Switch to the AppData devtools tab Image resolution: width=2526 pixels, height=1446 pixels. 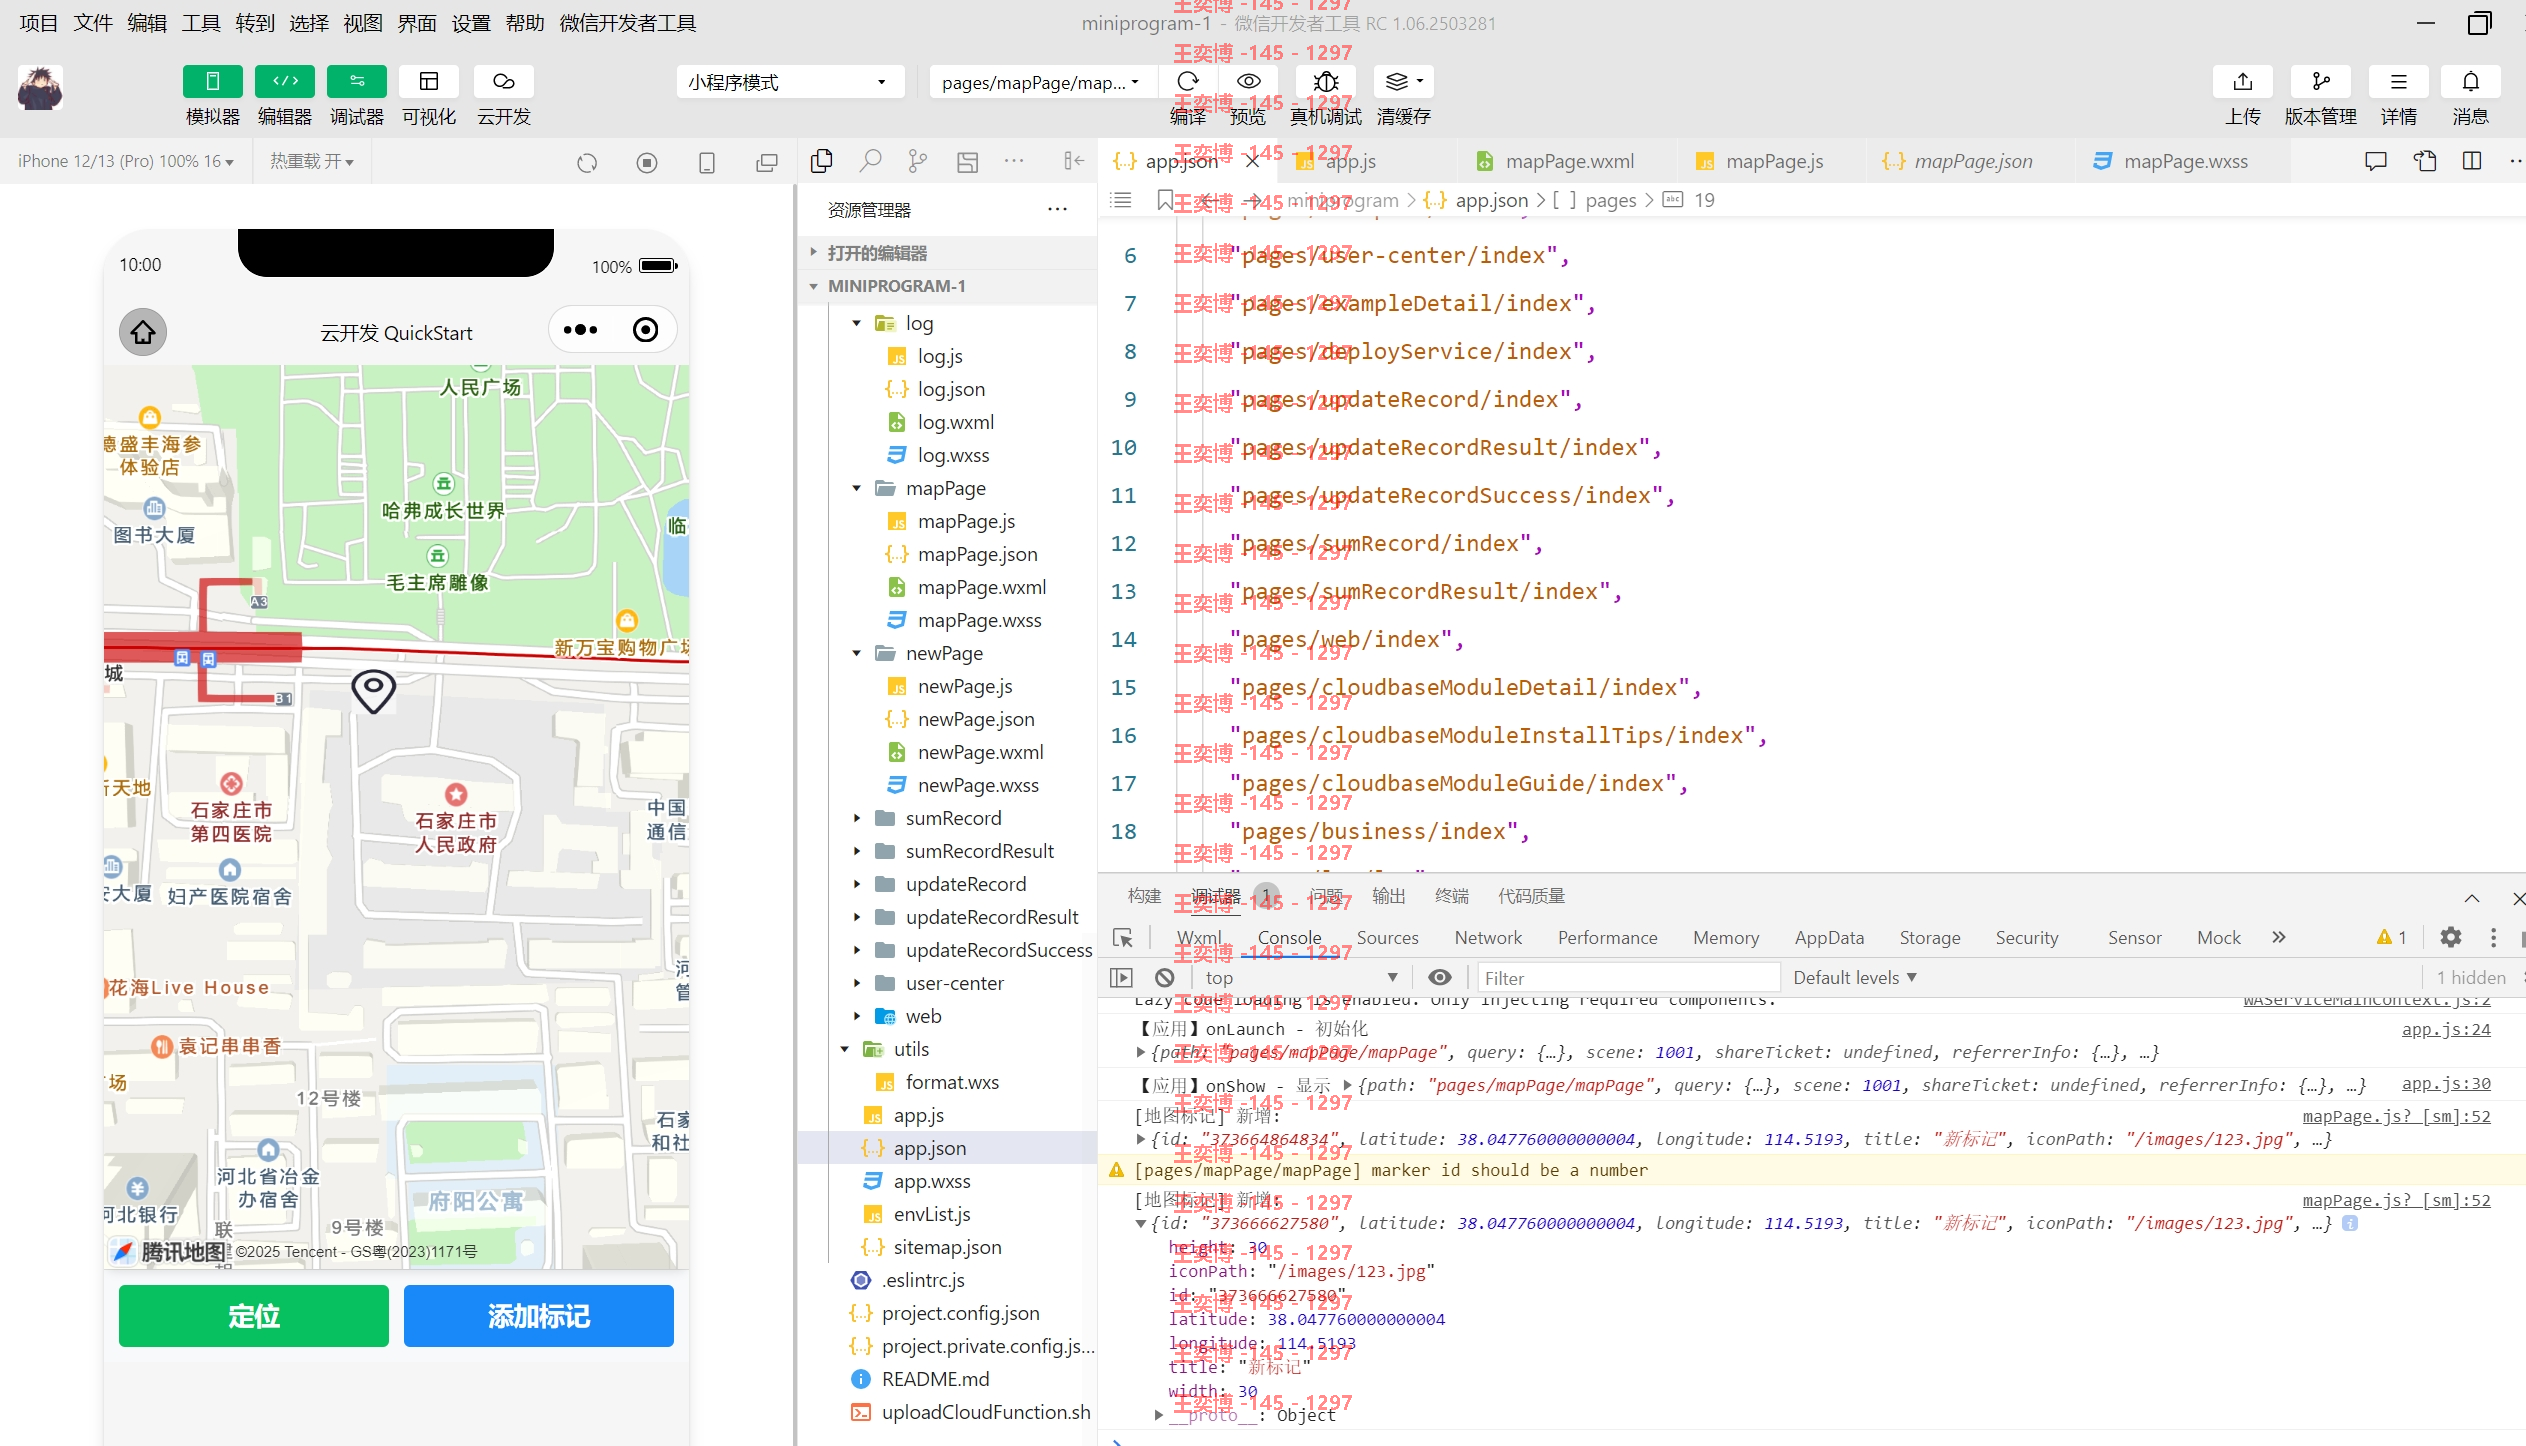click(x=1829, y=938)
